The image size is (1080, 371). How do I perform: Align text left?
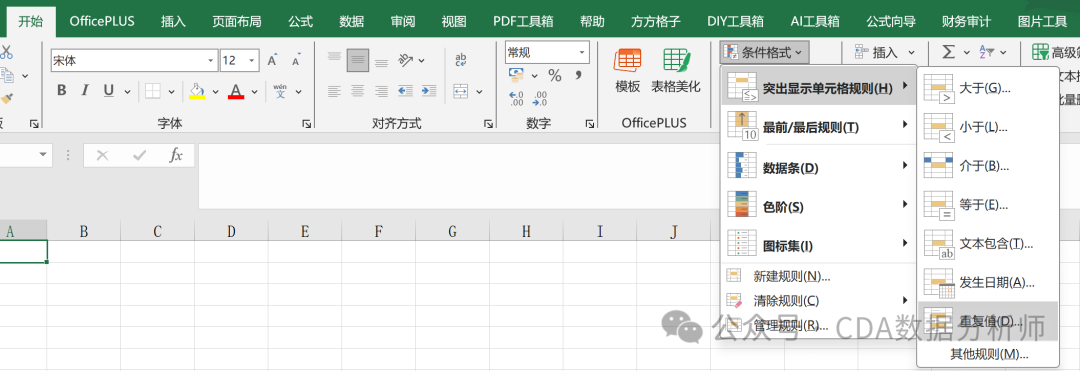coord(334,91)
